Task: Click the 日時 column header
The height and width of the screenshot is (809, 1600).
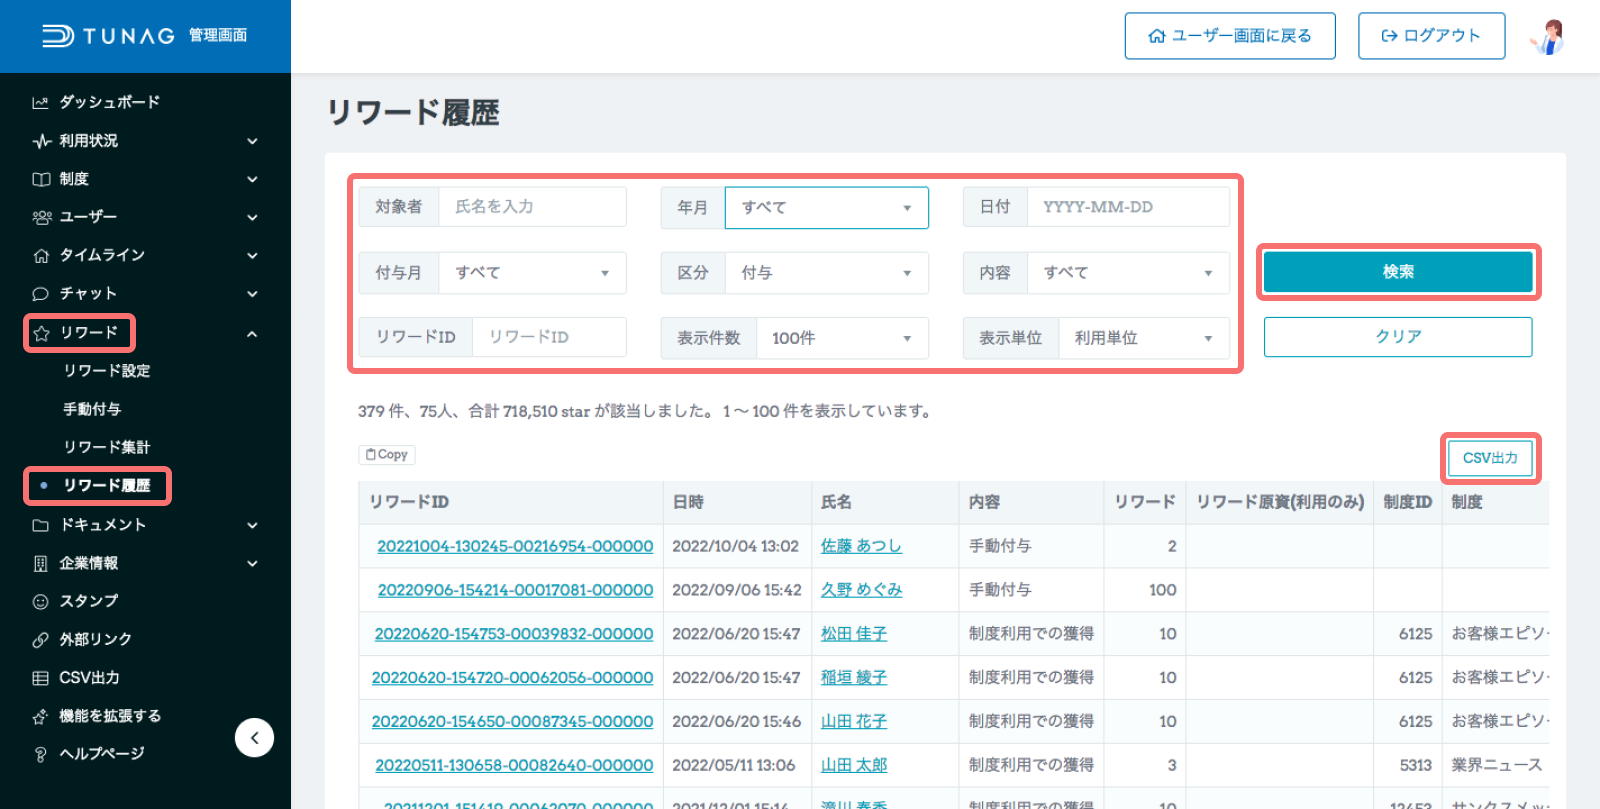Action: (x=737, y=502)
